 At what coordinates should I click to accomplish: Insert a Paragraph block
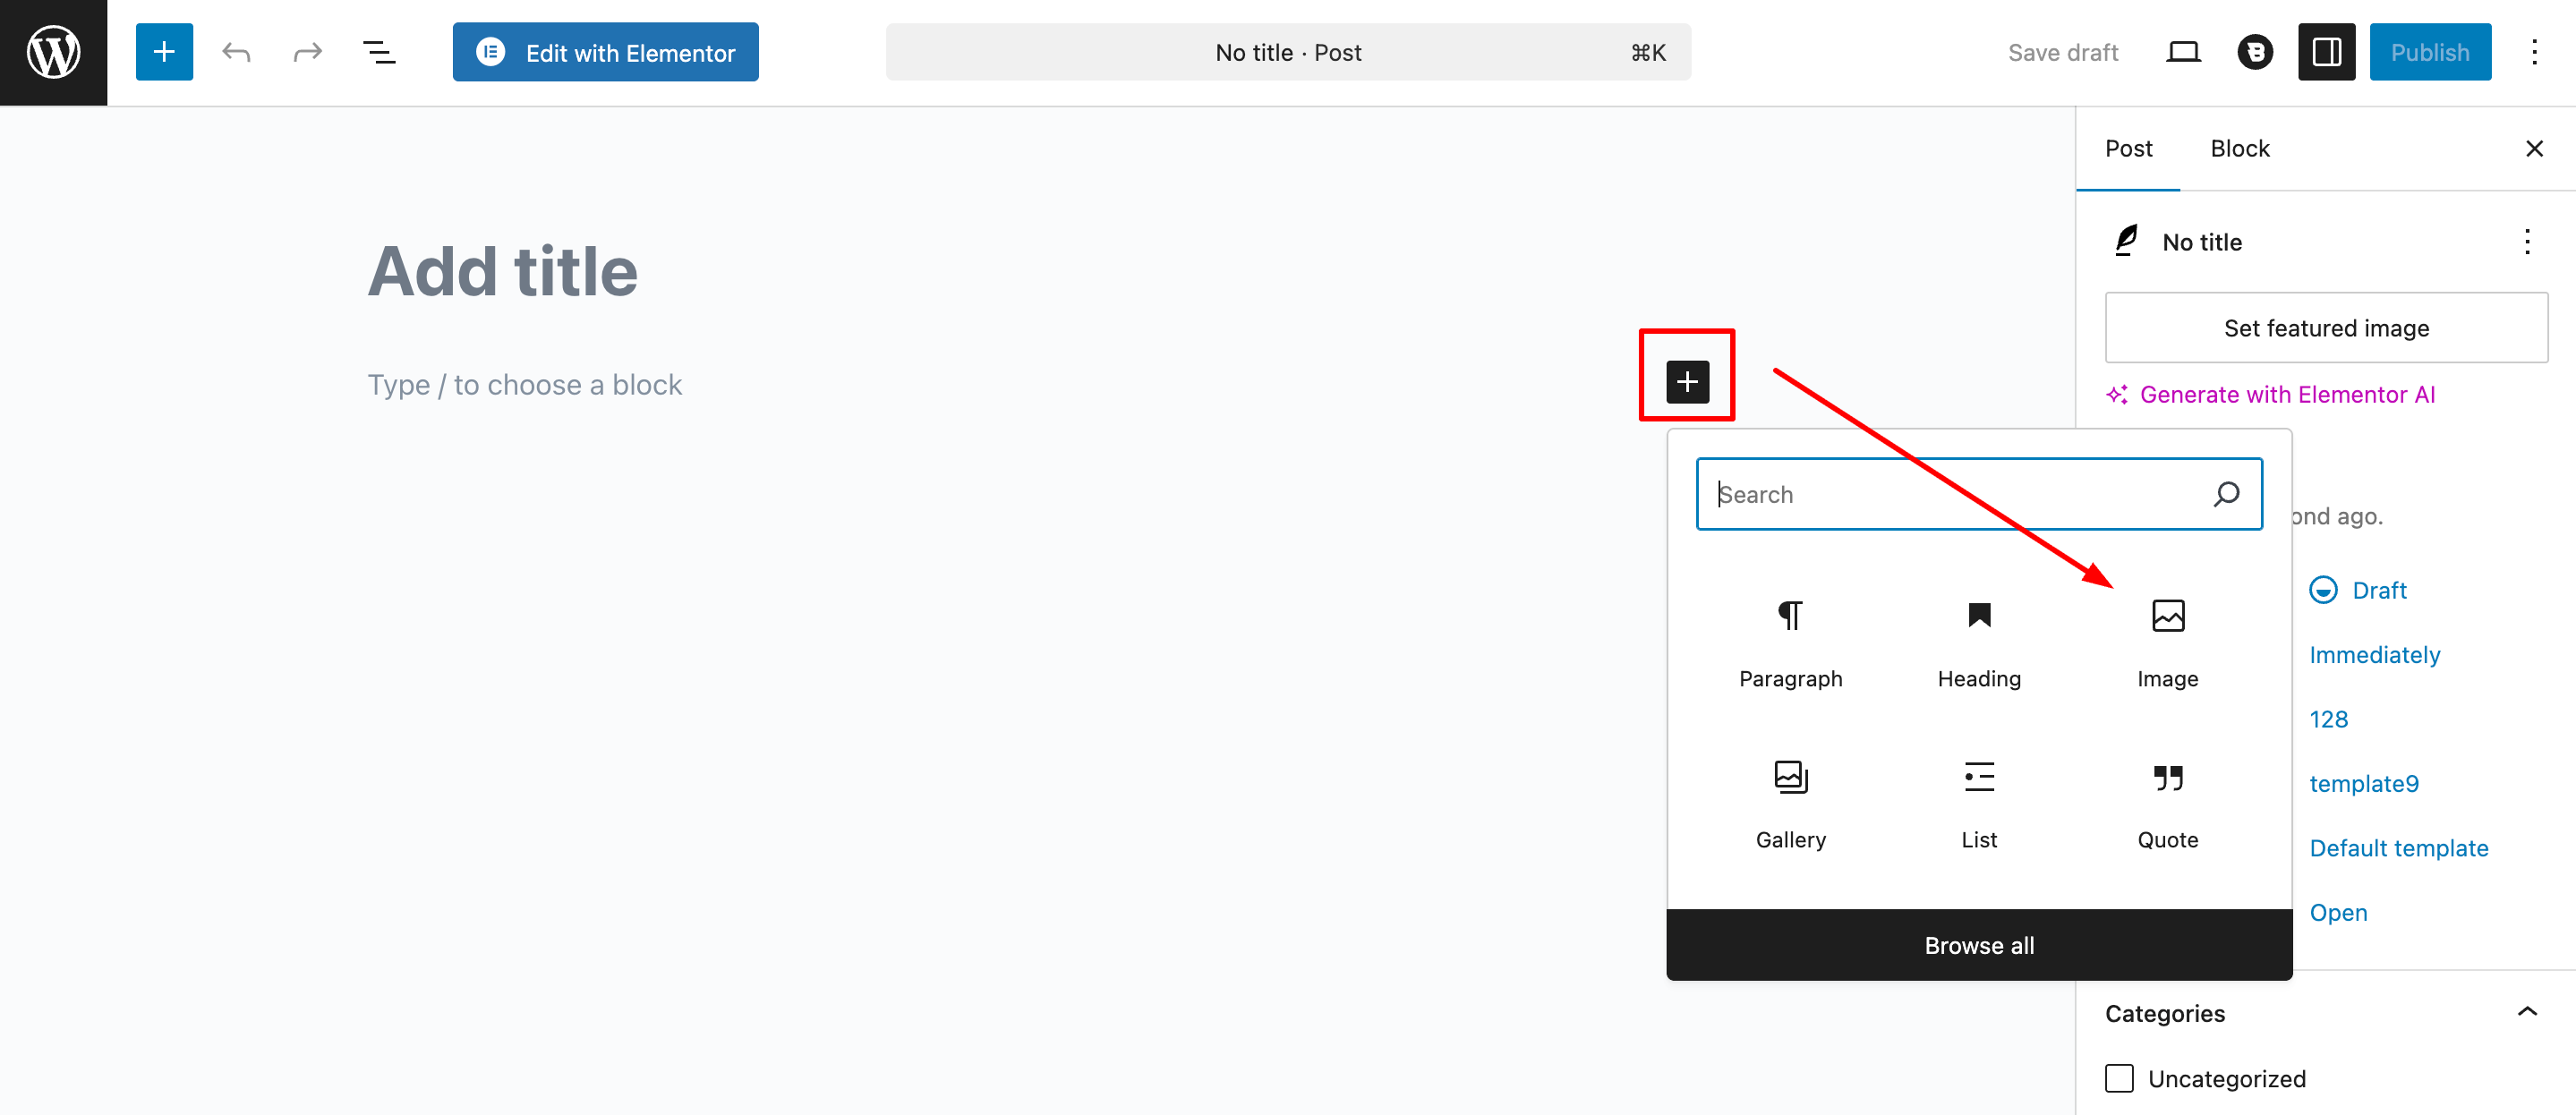[1790, 640]
